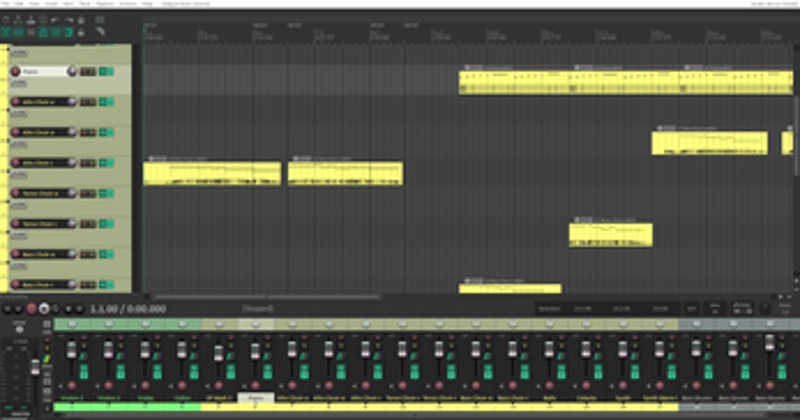Open the mixer menu icon beside master strip
Image resolution: width=800 pixels, height=420 pixels.
[47, 325]
